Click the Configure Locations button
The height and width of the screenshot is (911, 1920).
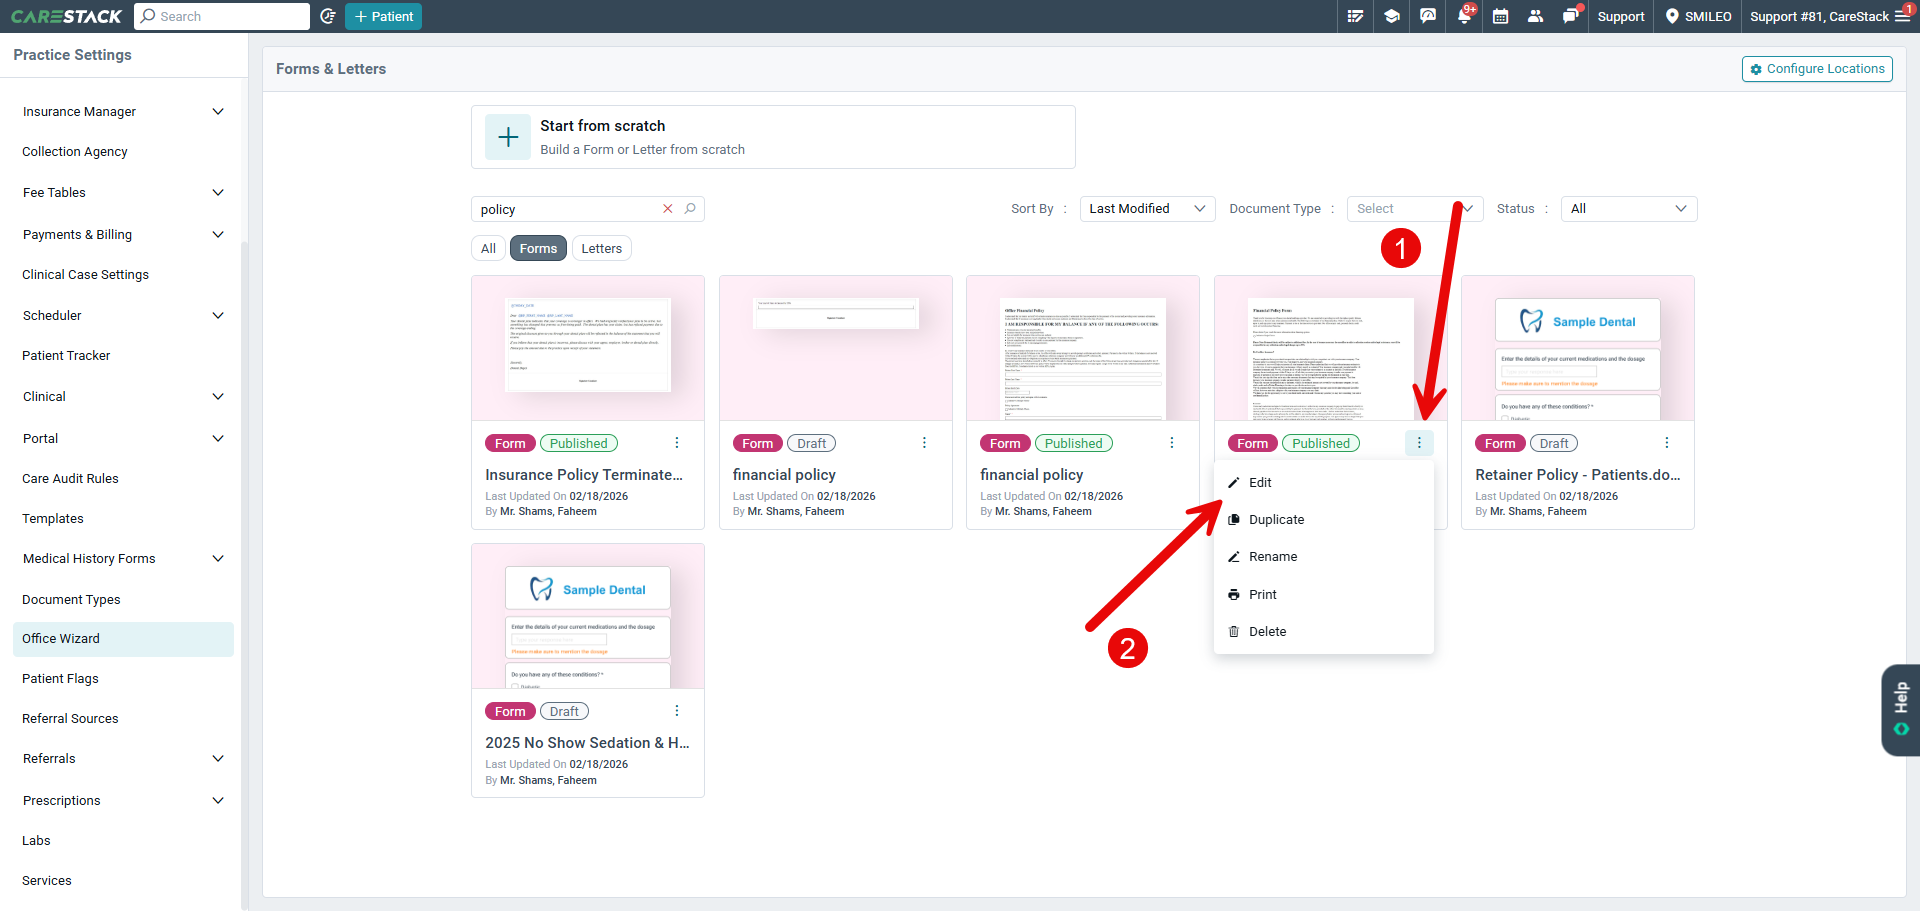tap(1817, 69)
